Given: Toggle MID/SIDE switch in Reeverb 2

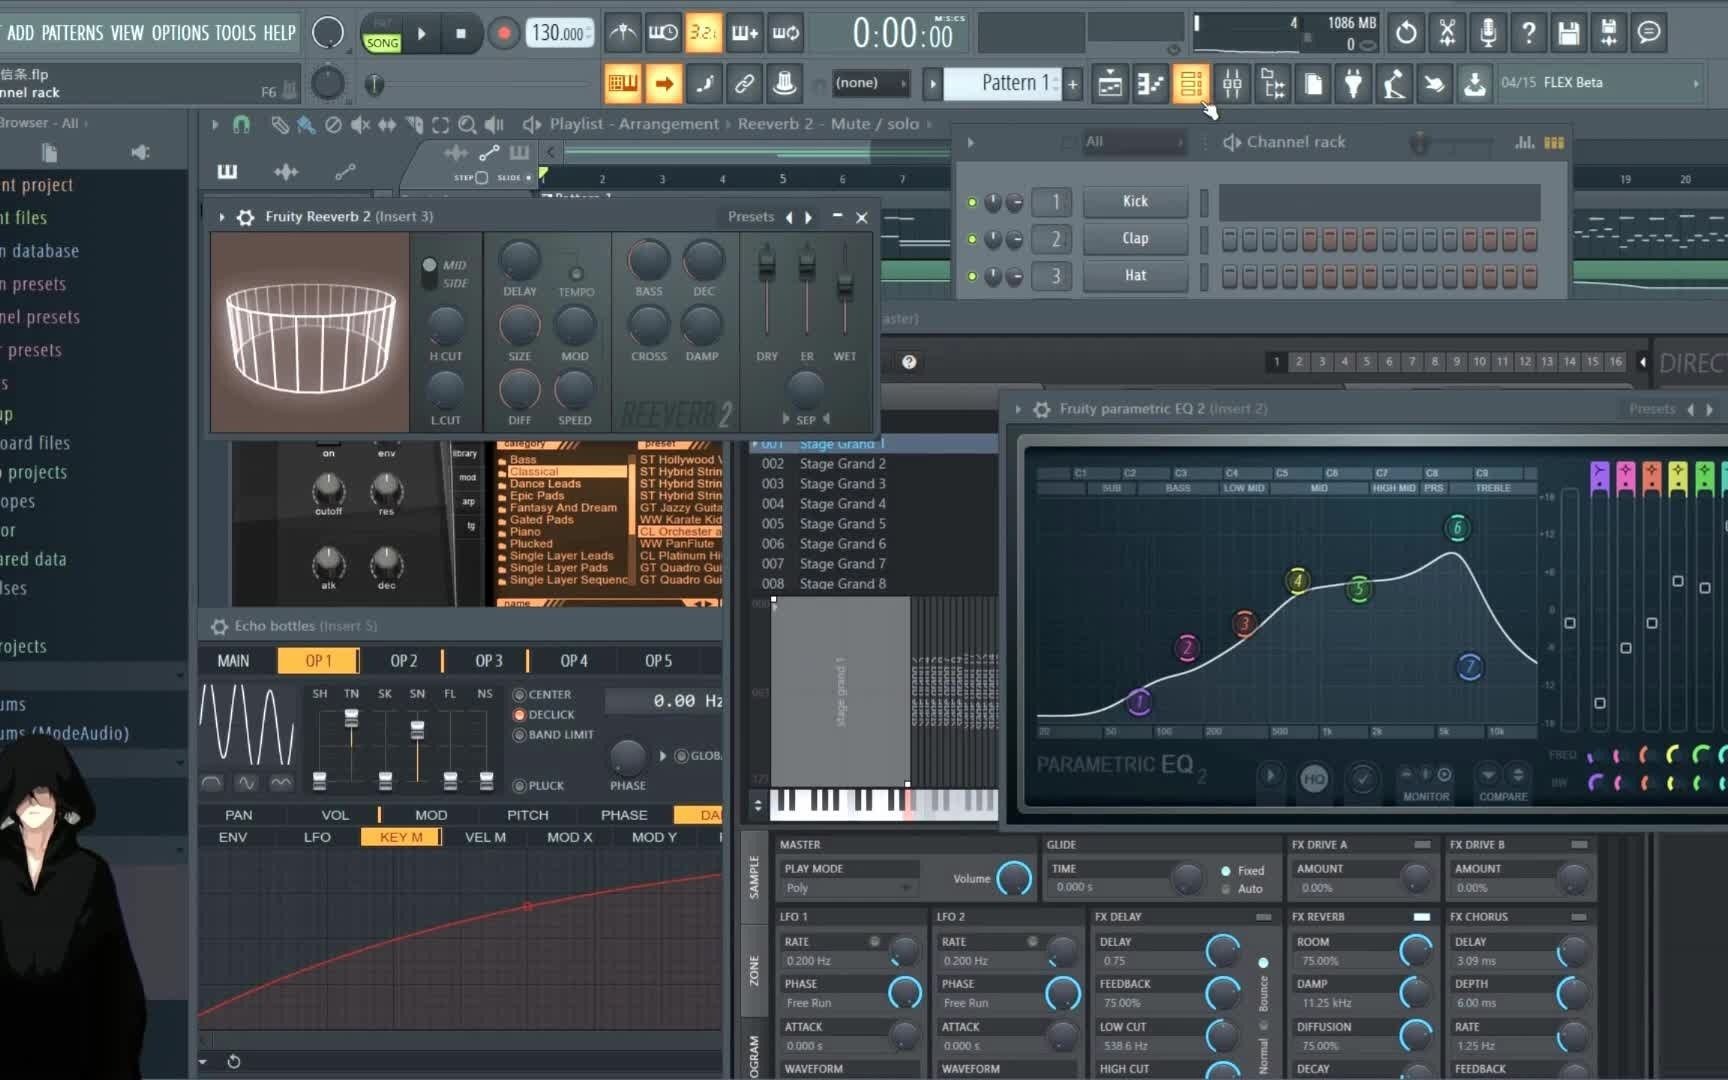Looking at the screenshot, I should click(x=430, y=273).
